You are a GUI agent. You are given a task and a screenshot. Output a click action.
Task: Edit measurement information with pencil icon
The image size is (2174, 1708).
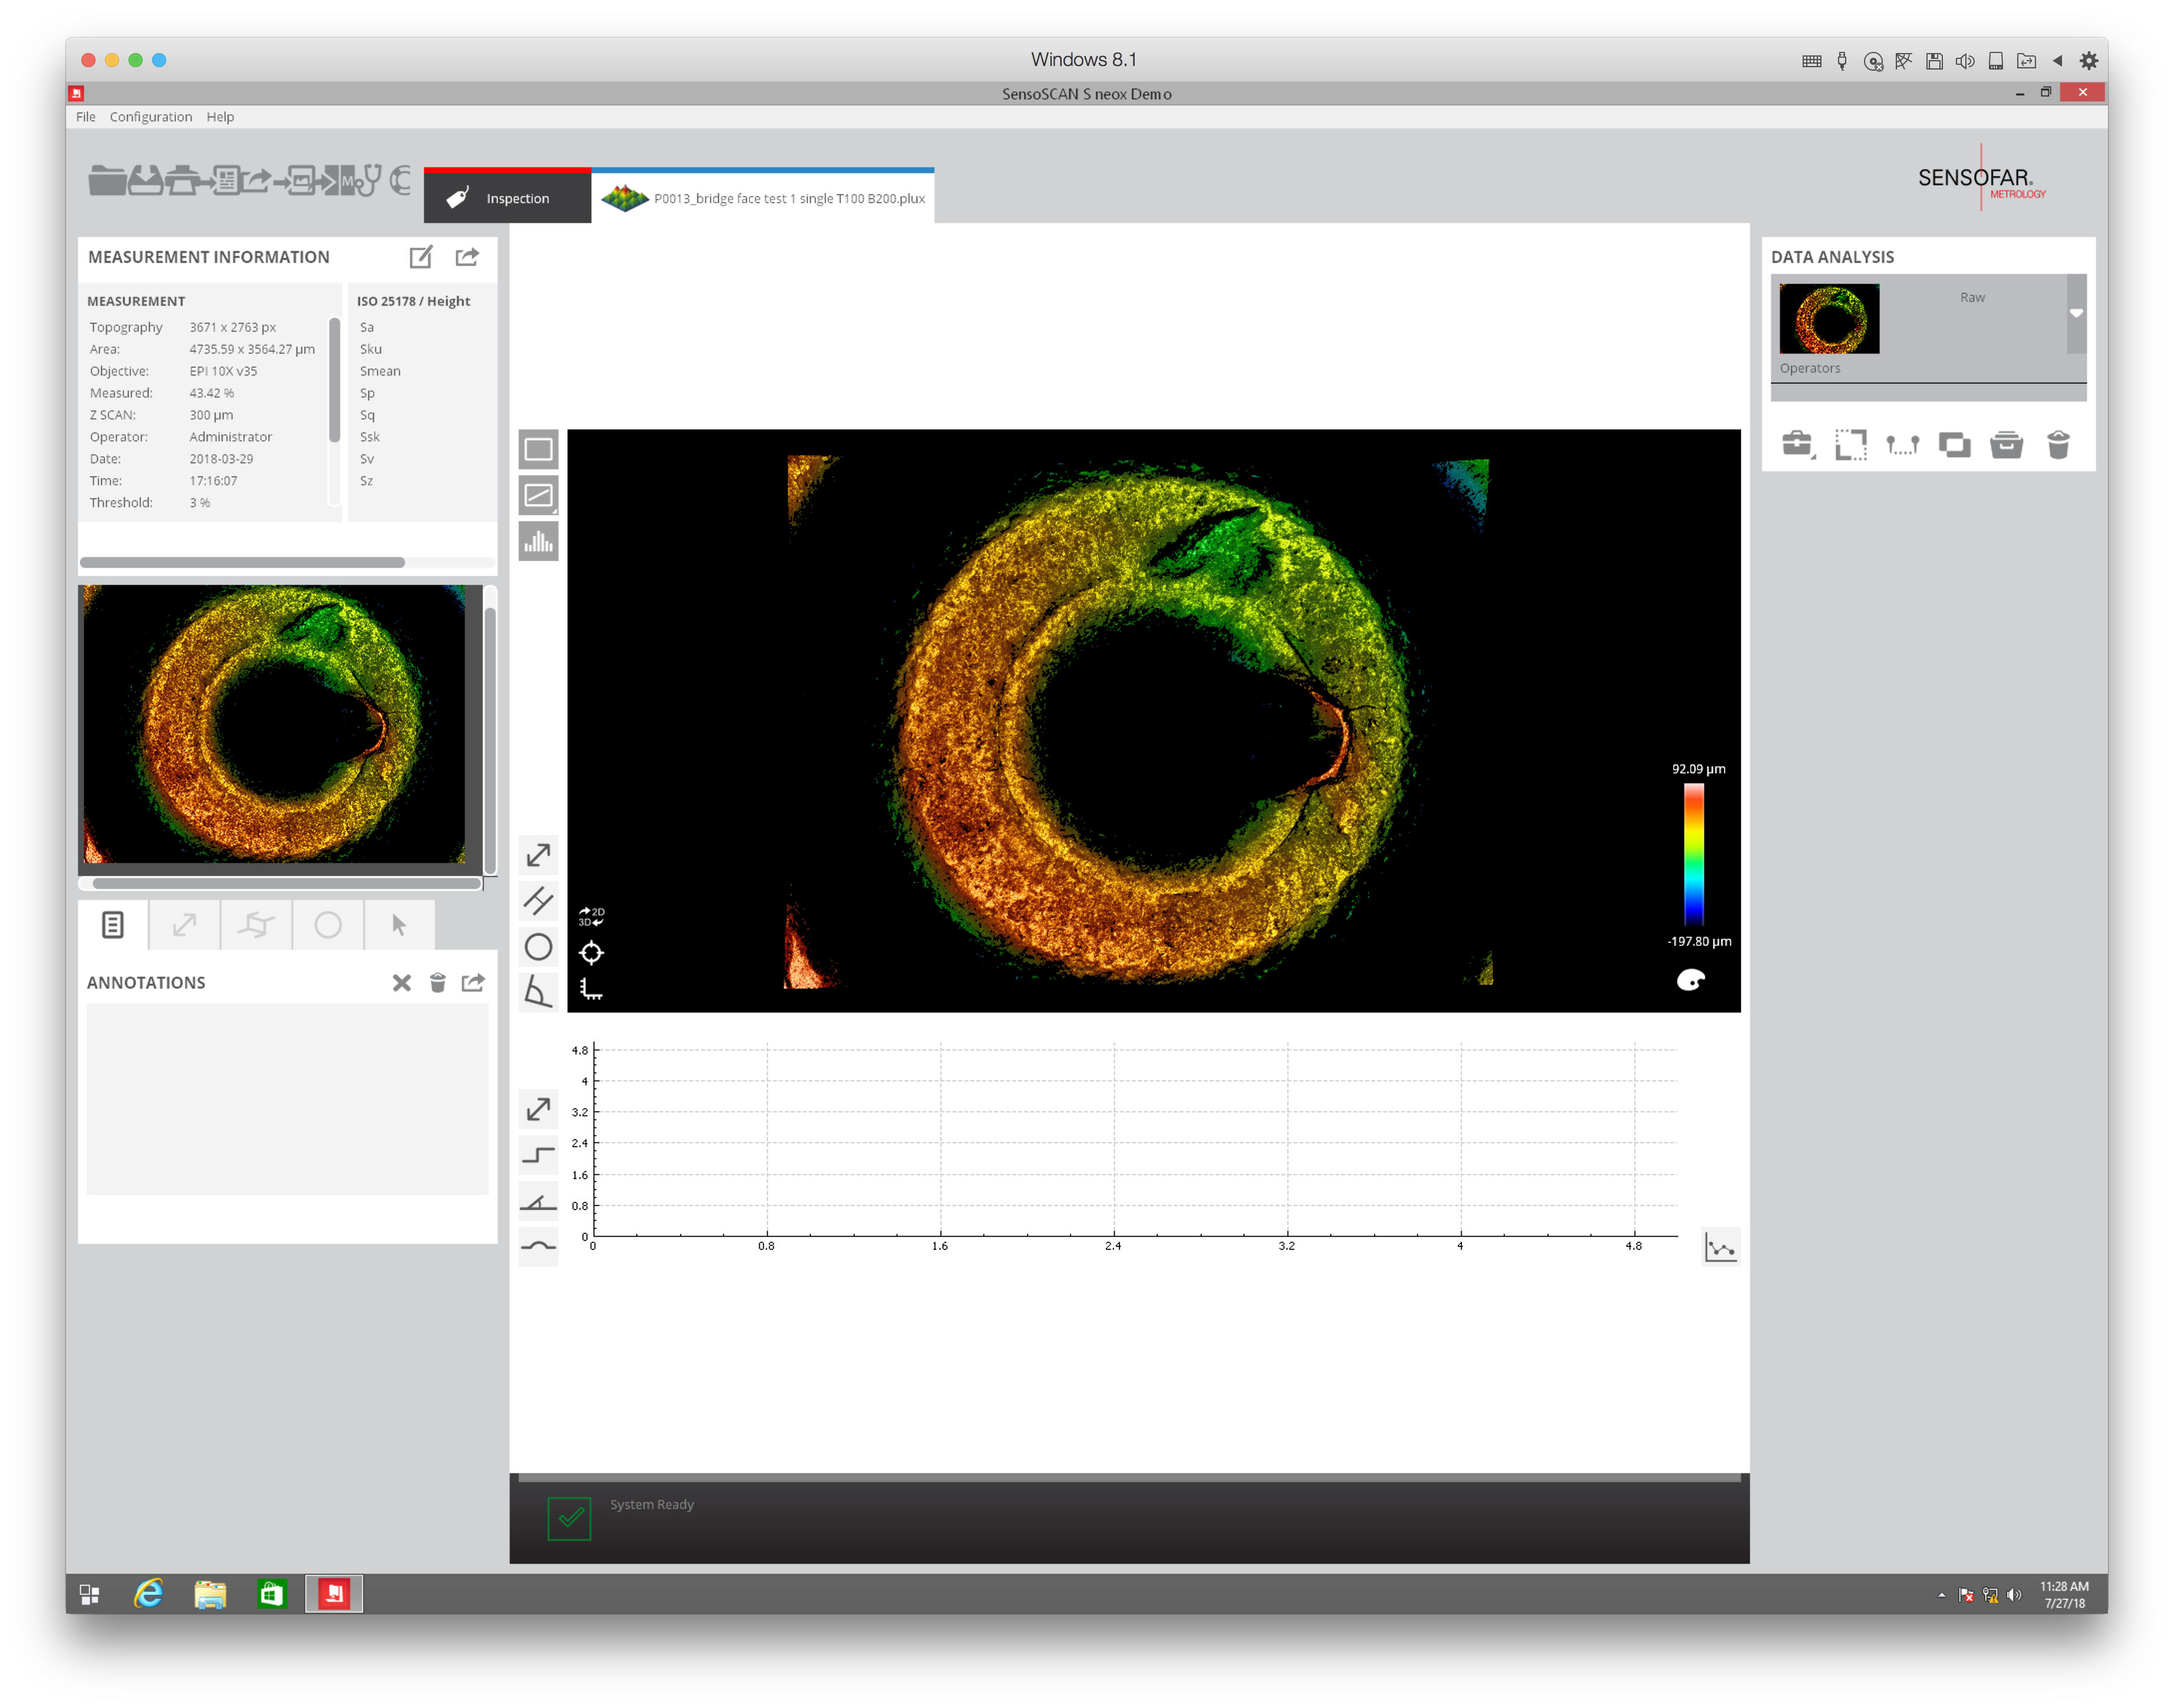coord(421,257)
